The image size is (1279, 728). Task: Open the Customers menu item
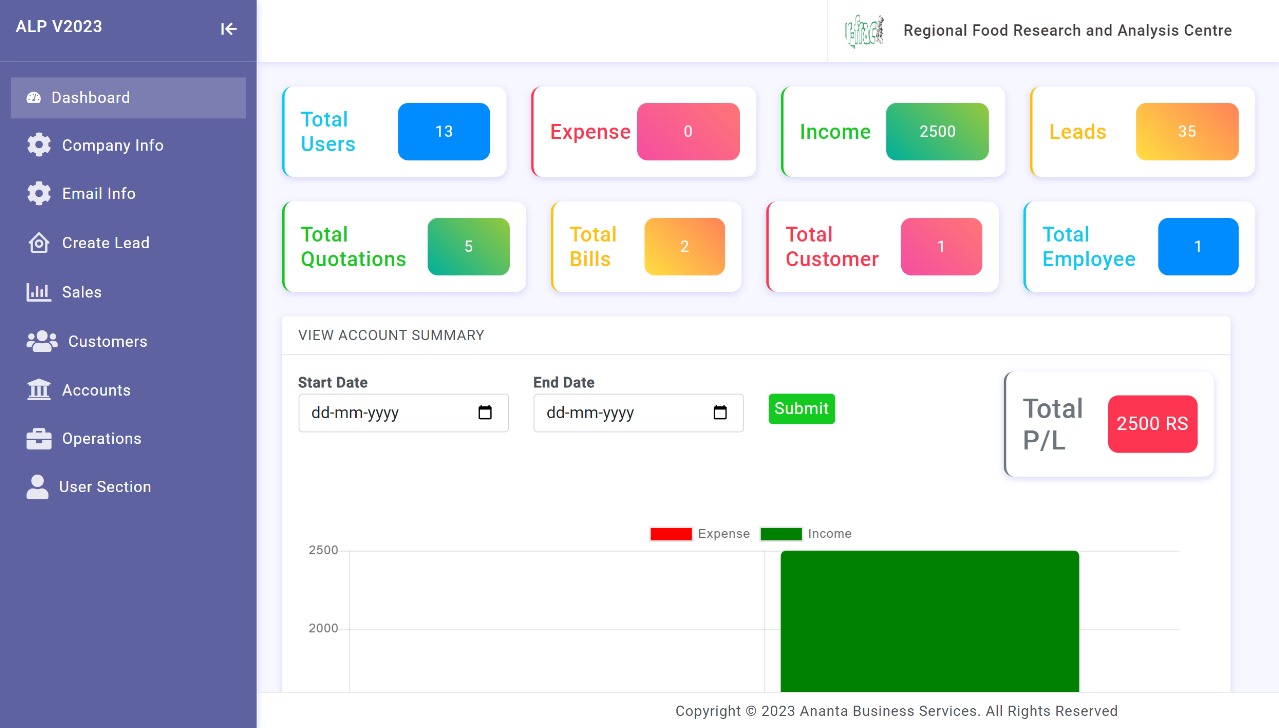[x=128, y=341]
